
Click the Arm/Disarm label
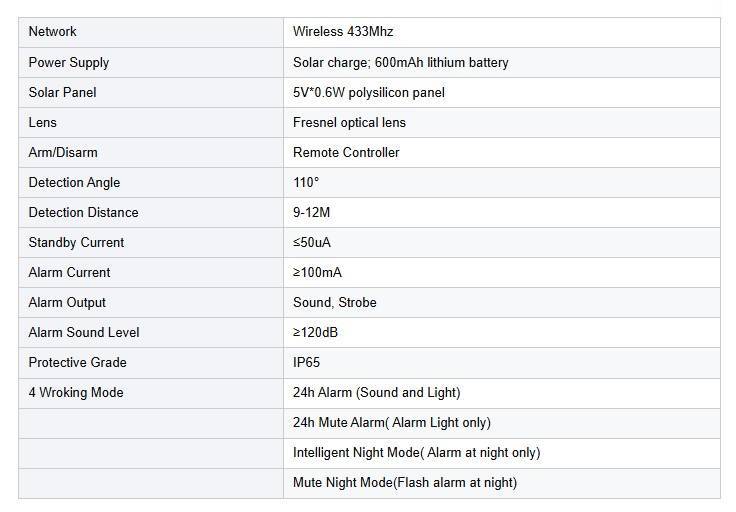(63, 152)
